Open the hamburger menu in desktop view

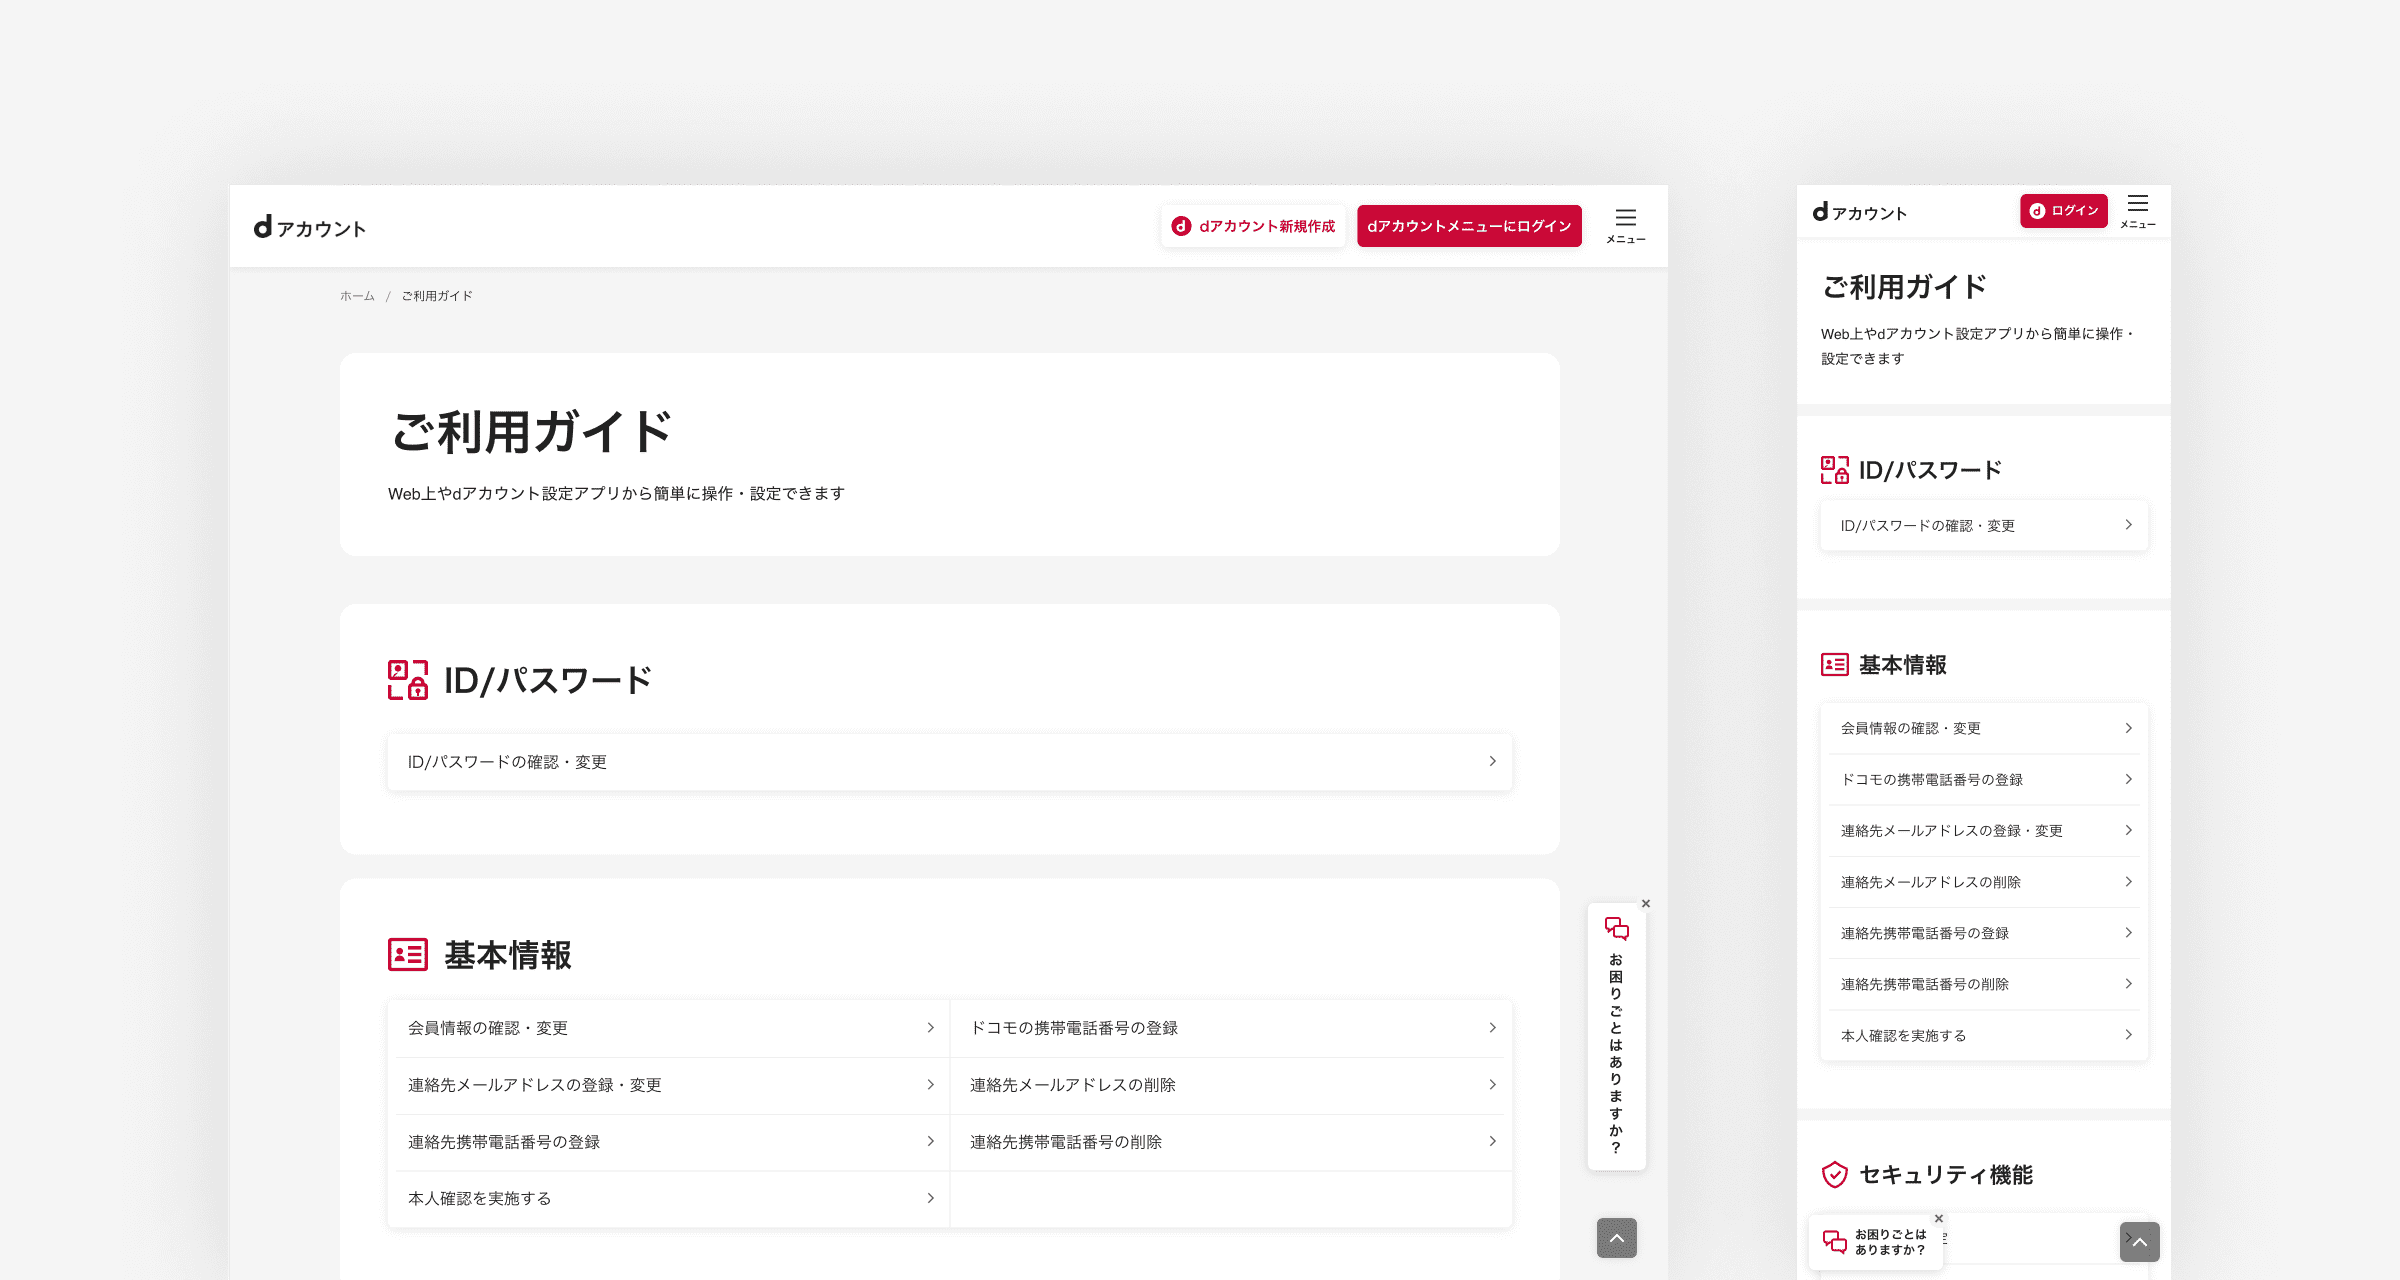(1626, 226)
